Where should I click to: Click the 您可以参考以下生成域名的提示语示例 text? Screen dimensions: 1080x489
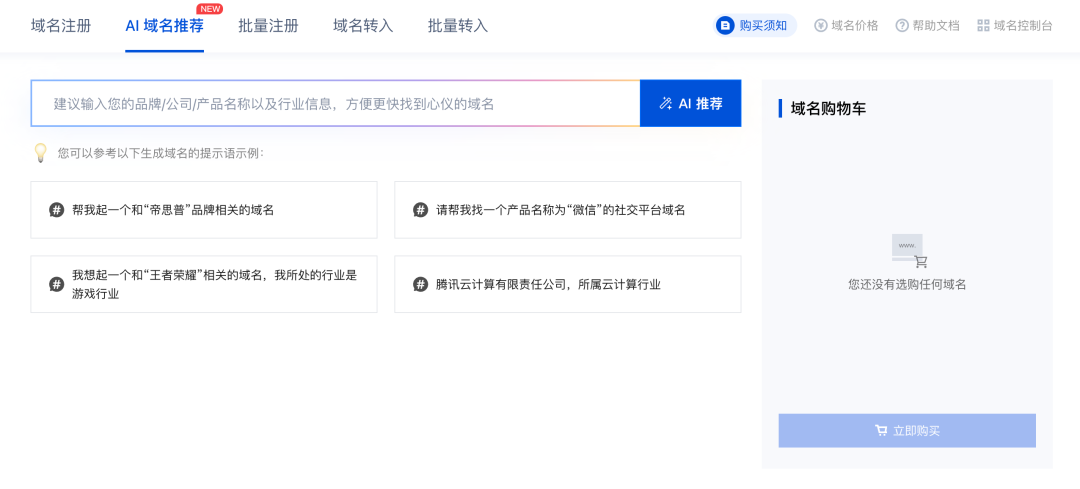point(160,153)
